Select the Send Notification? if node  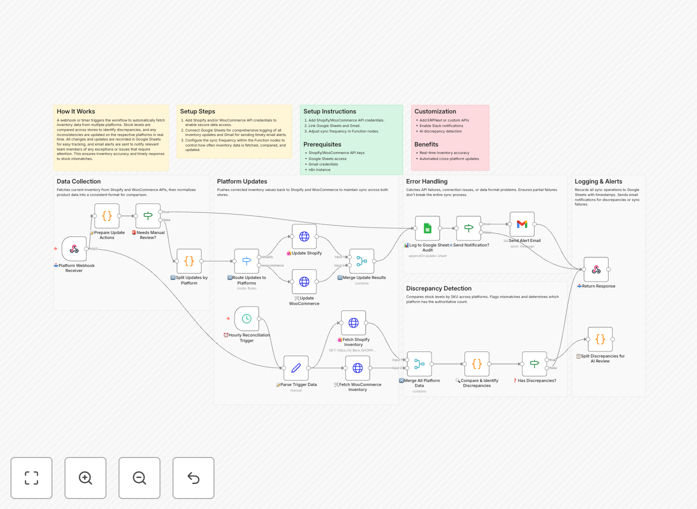[469, 228]
